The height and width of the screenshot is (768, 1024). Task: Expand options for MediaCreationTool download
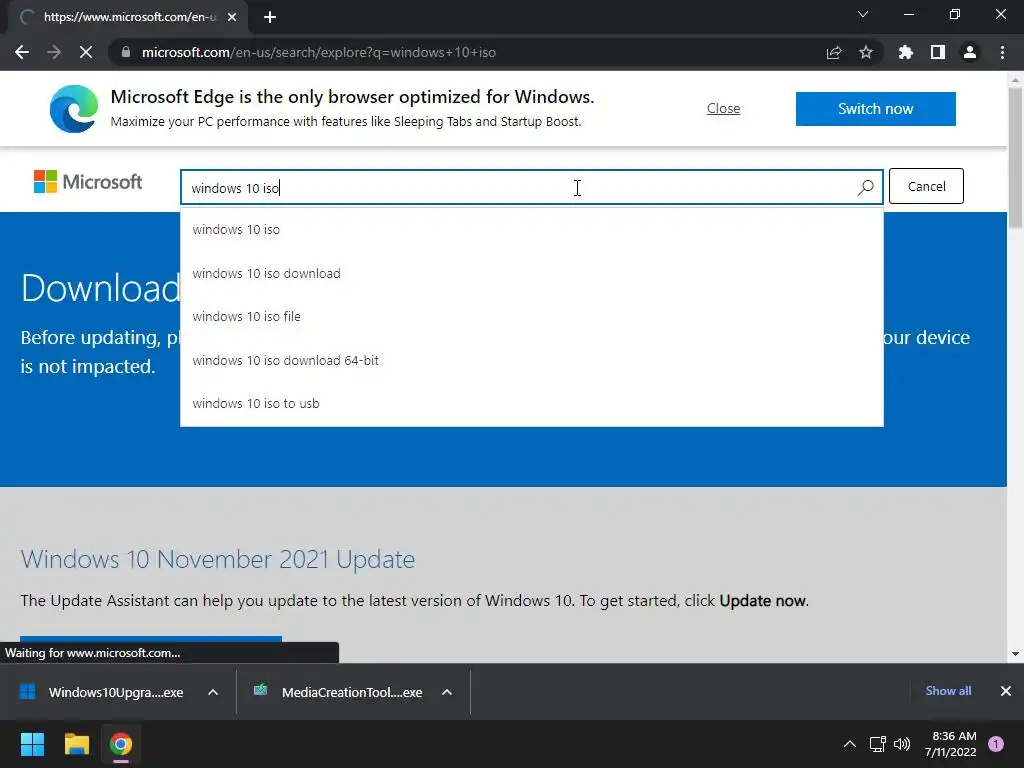click(x=447, y=692)
